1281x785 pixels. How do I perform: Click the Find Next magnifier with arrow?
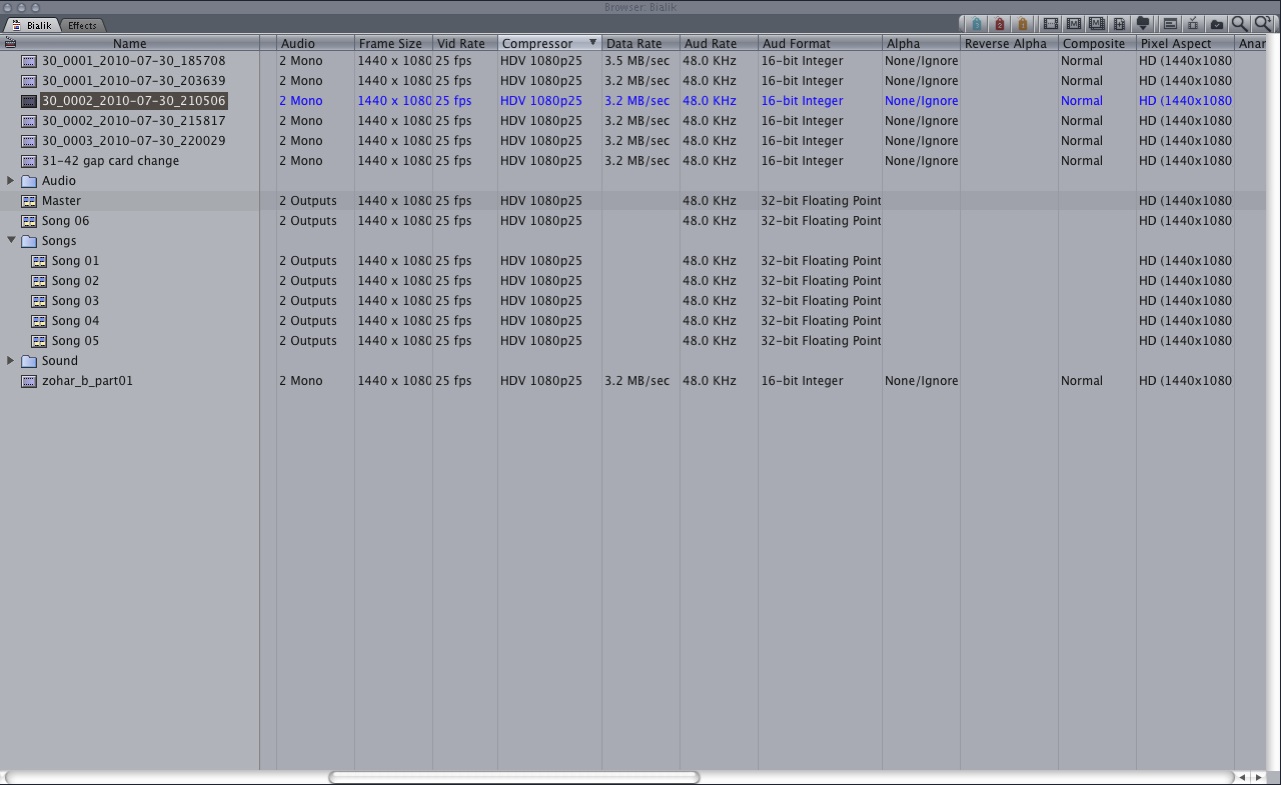click(x=1263, y=24)
